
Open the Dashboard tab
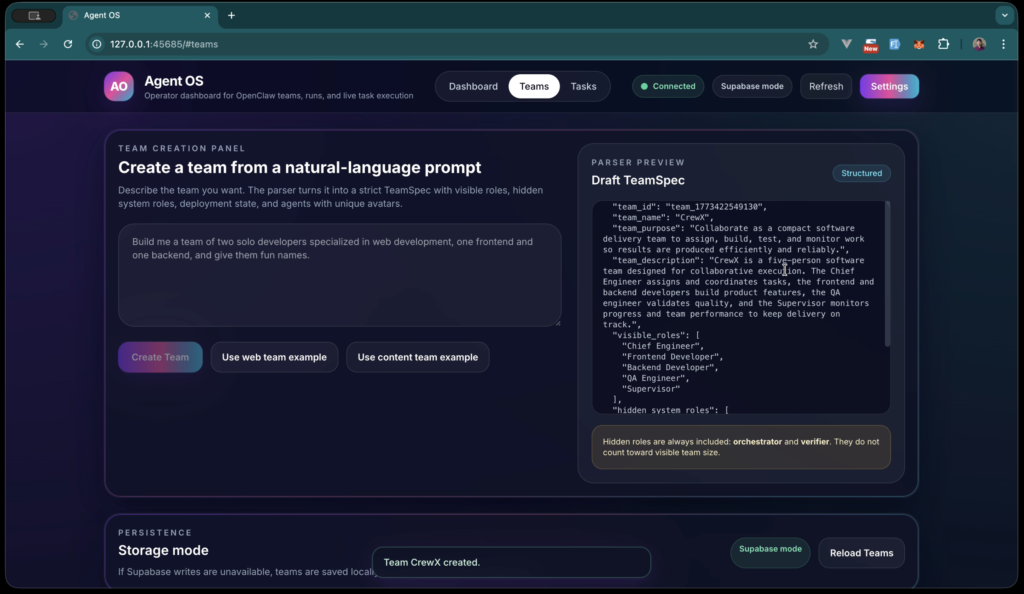[x=473, y=86]
